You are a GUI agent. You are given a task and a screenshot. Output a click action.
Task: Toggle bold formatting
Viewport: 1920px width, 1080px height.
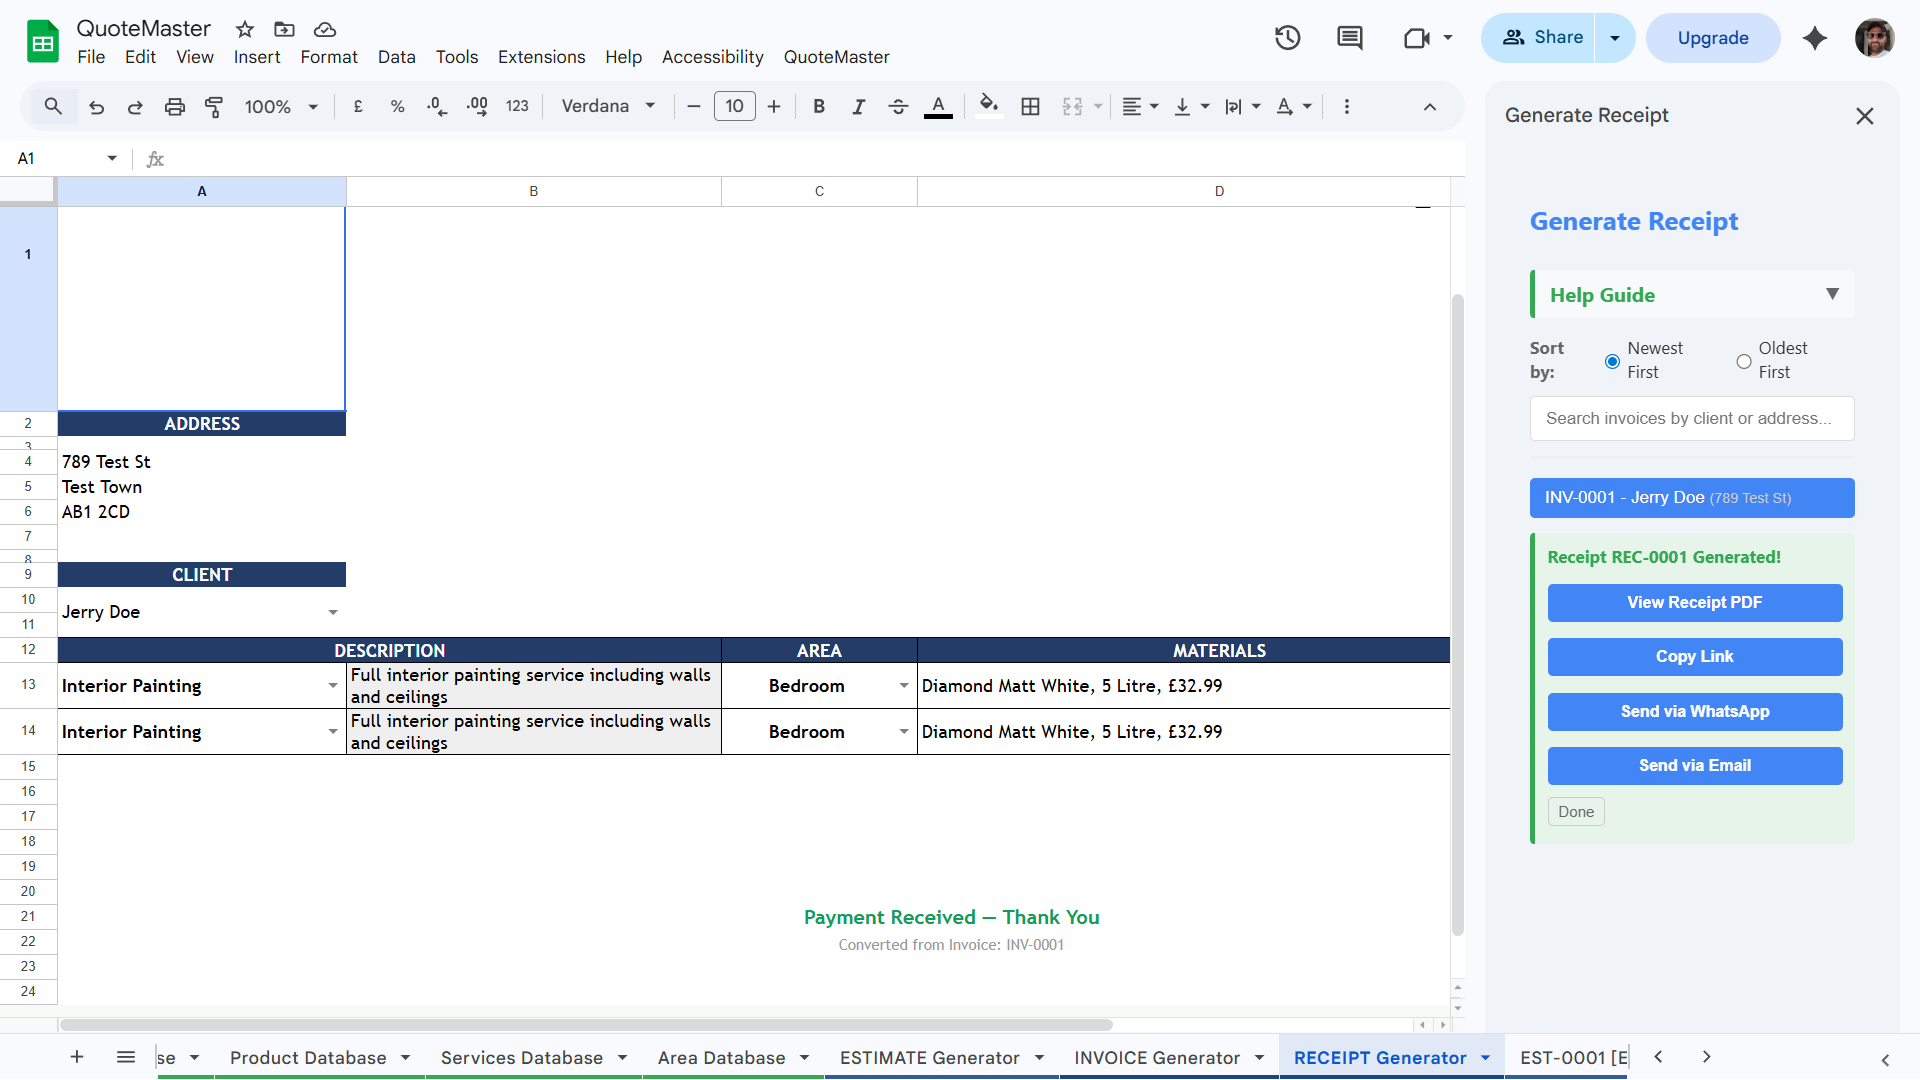(819, 106)
